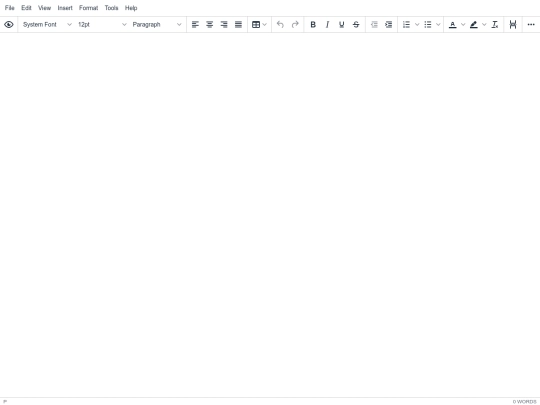Open the Tools menu

click(x=112, y=8)
